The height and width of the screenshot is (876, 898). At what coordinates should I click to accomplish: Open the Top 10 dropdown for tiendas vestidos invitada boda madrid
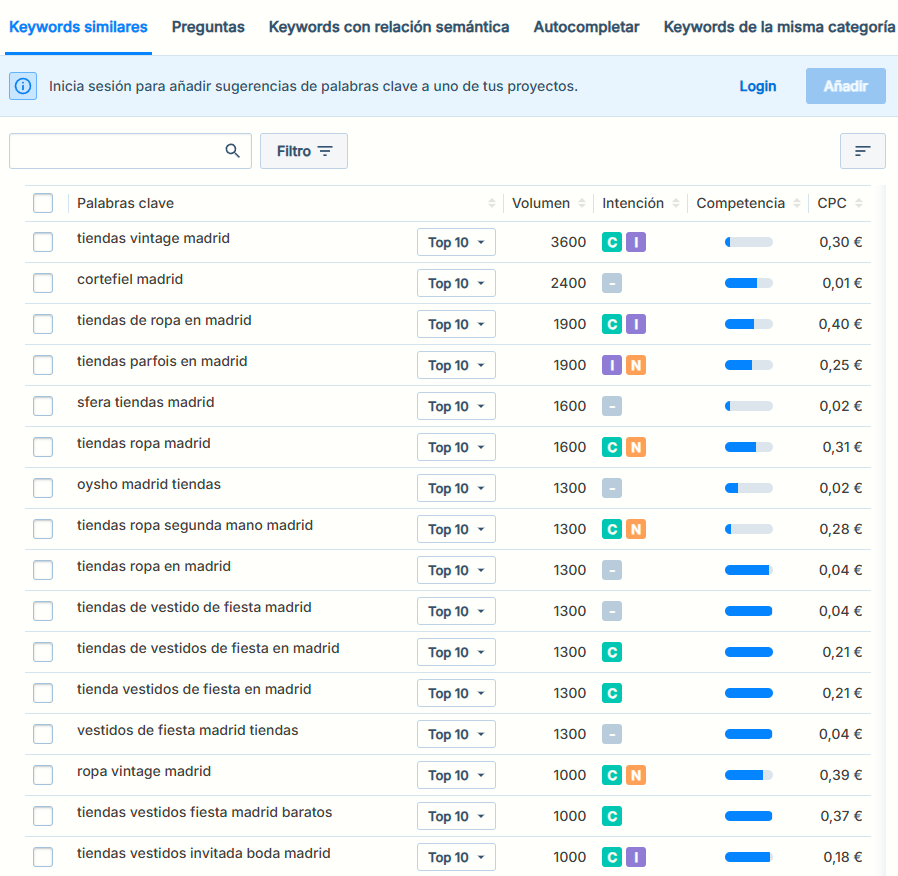point(456,858)
